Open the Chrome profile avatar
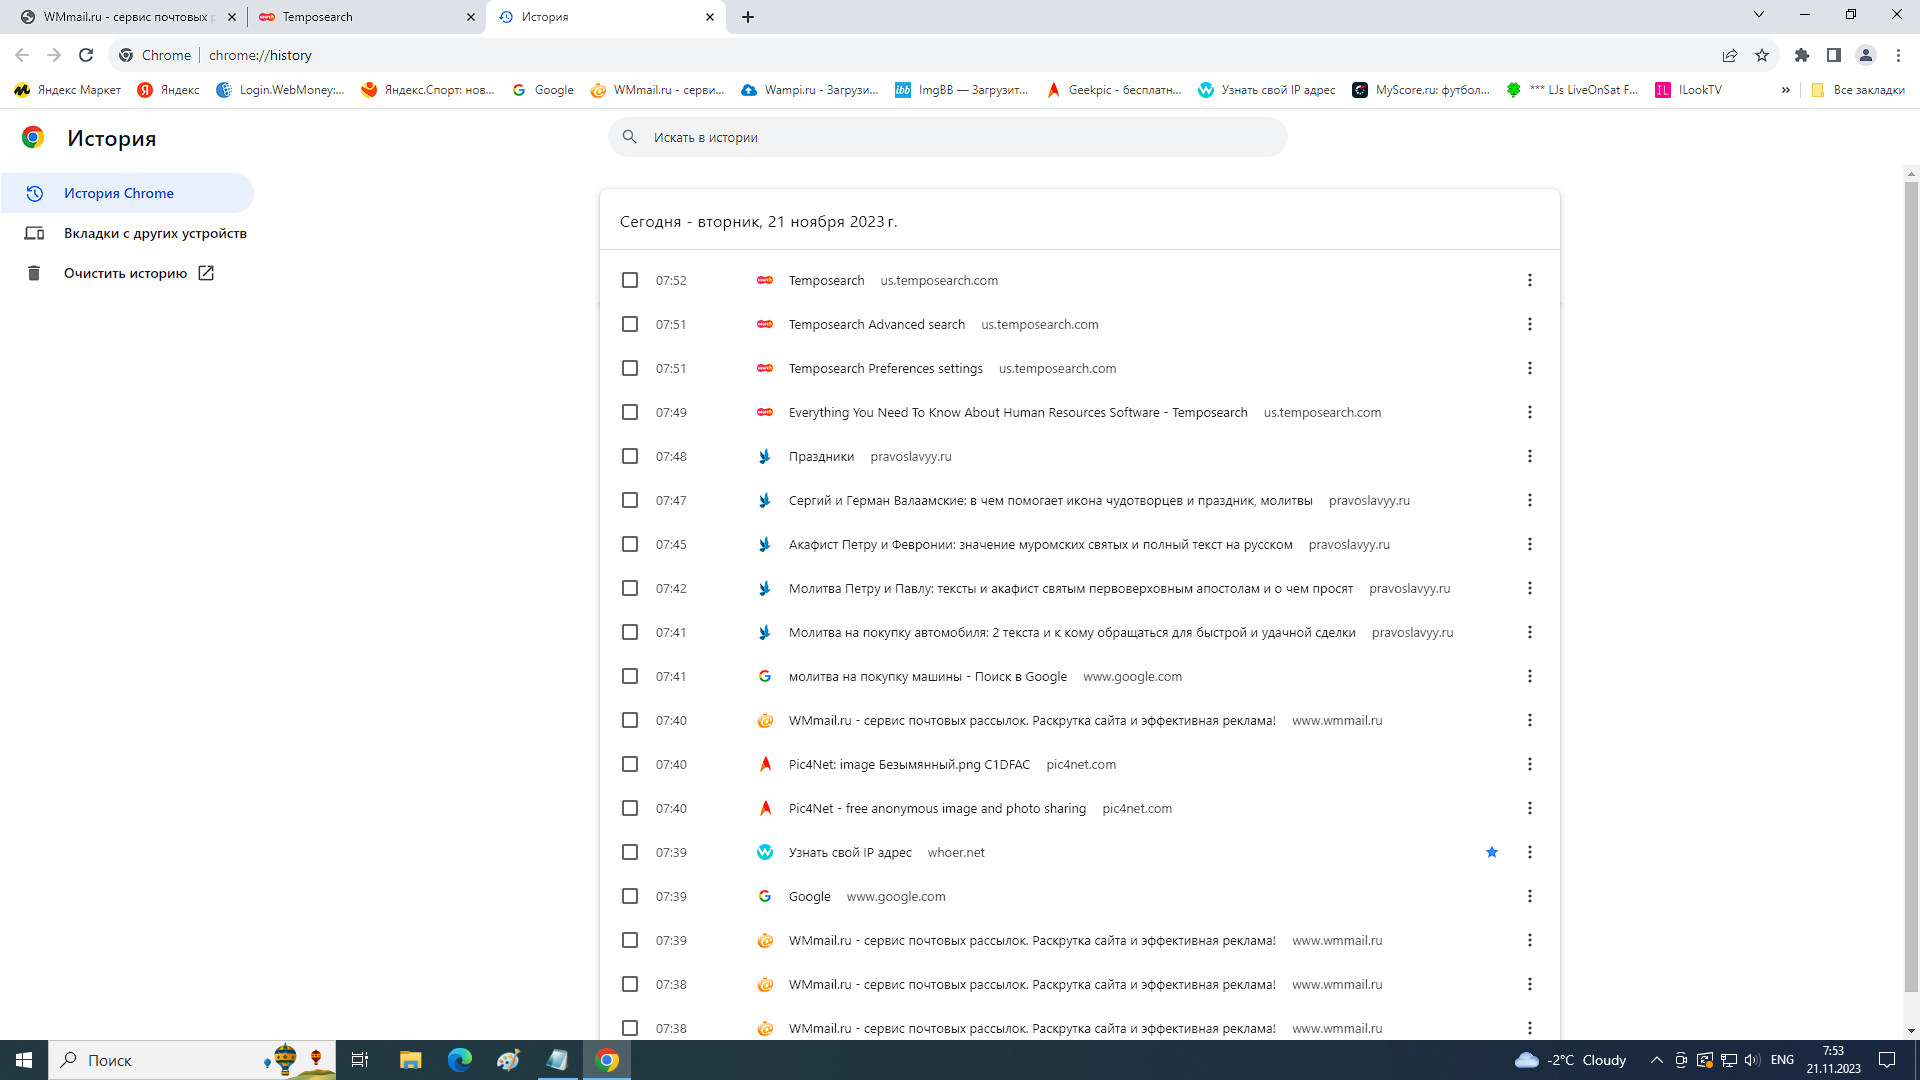The width and height of the screenshot is (1920, 1080). coord(1866,55)
